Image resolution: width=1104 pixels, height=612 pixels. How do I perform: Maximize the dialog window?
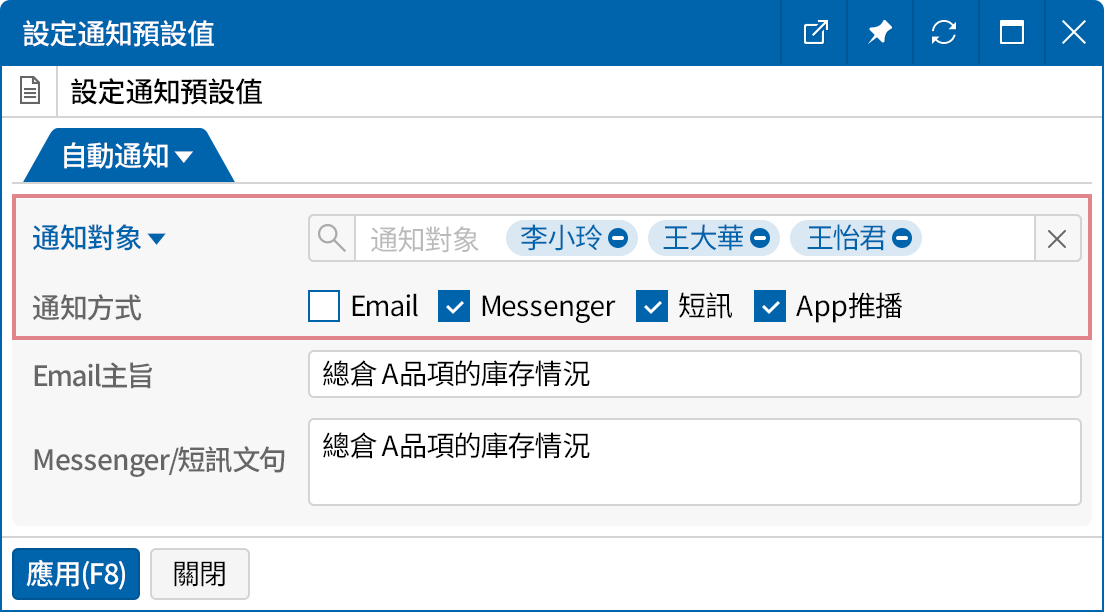[x=1011, y=33]
